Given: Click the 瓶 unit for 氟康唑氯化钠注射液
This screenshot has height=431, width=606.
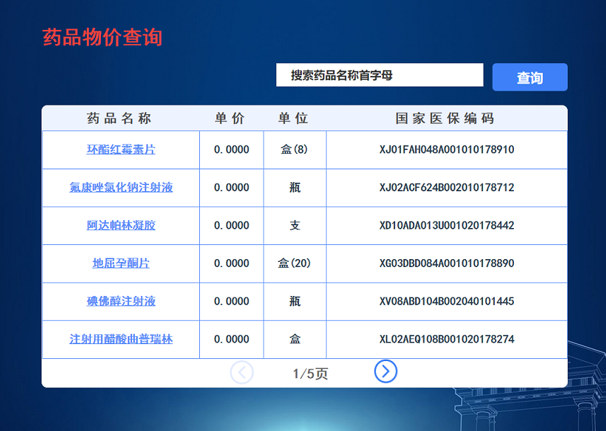Looking at the screenshot, I should point(295,187).
